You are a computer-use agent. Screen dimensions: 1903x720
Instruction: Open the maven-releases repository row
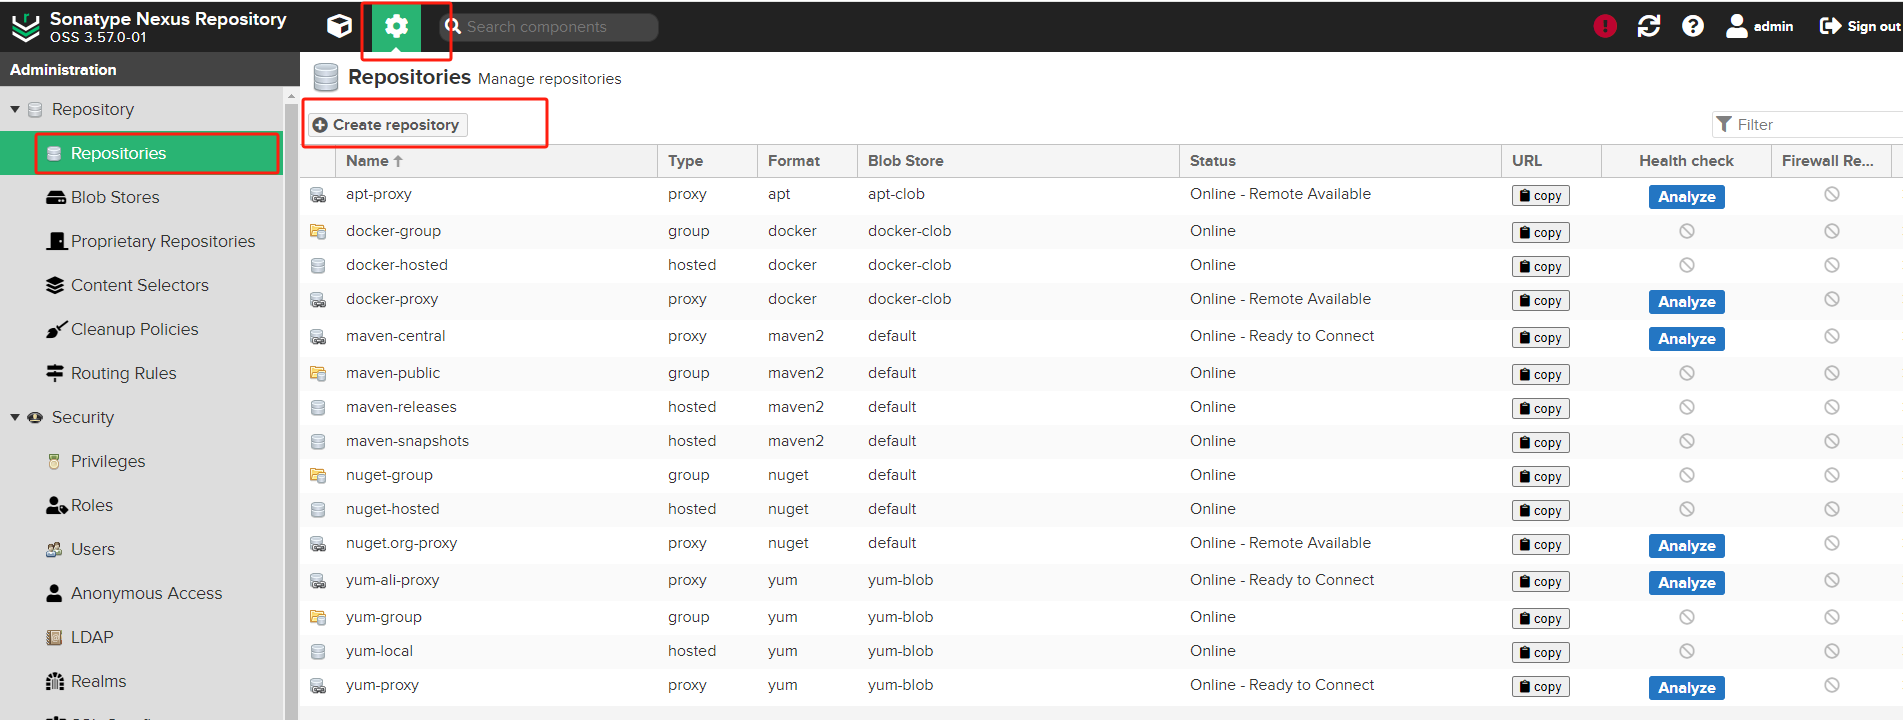[1100, 407]
